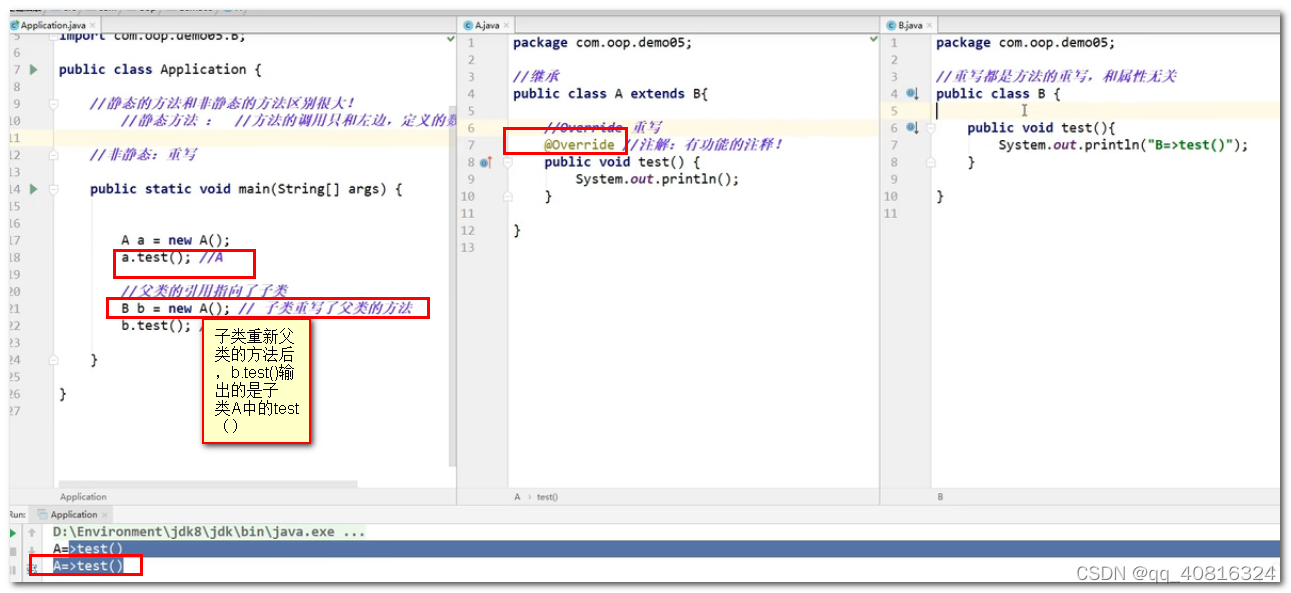This screenshot has height=593, width=1291.
Task: Select Application tab in the Run panel
Action: click(x=70, y=515)
